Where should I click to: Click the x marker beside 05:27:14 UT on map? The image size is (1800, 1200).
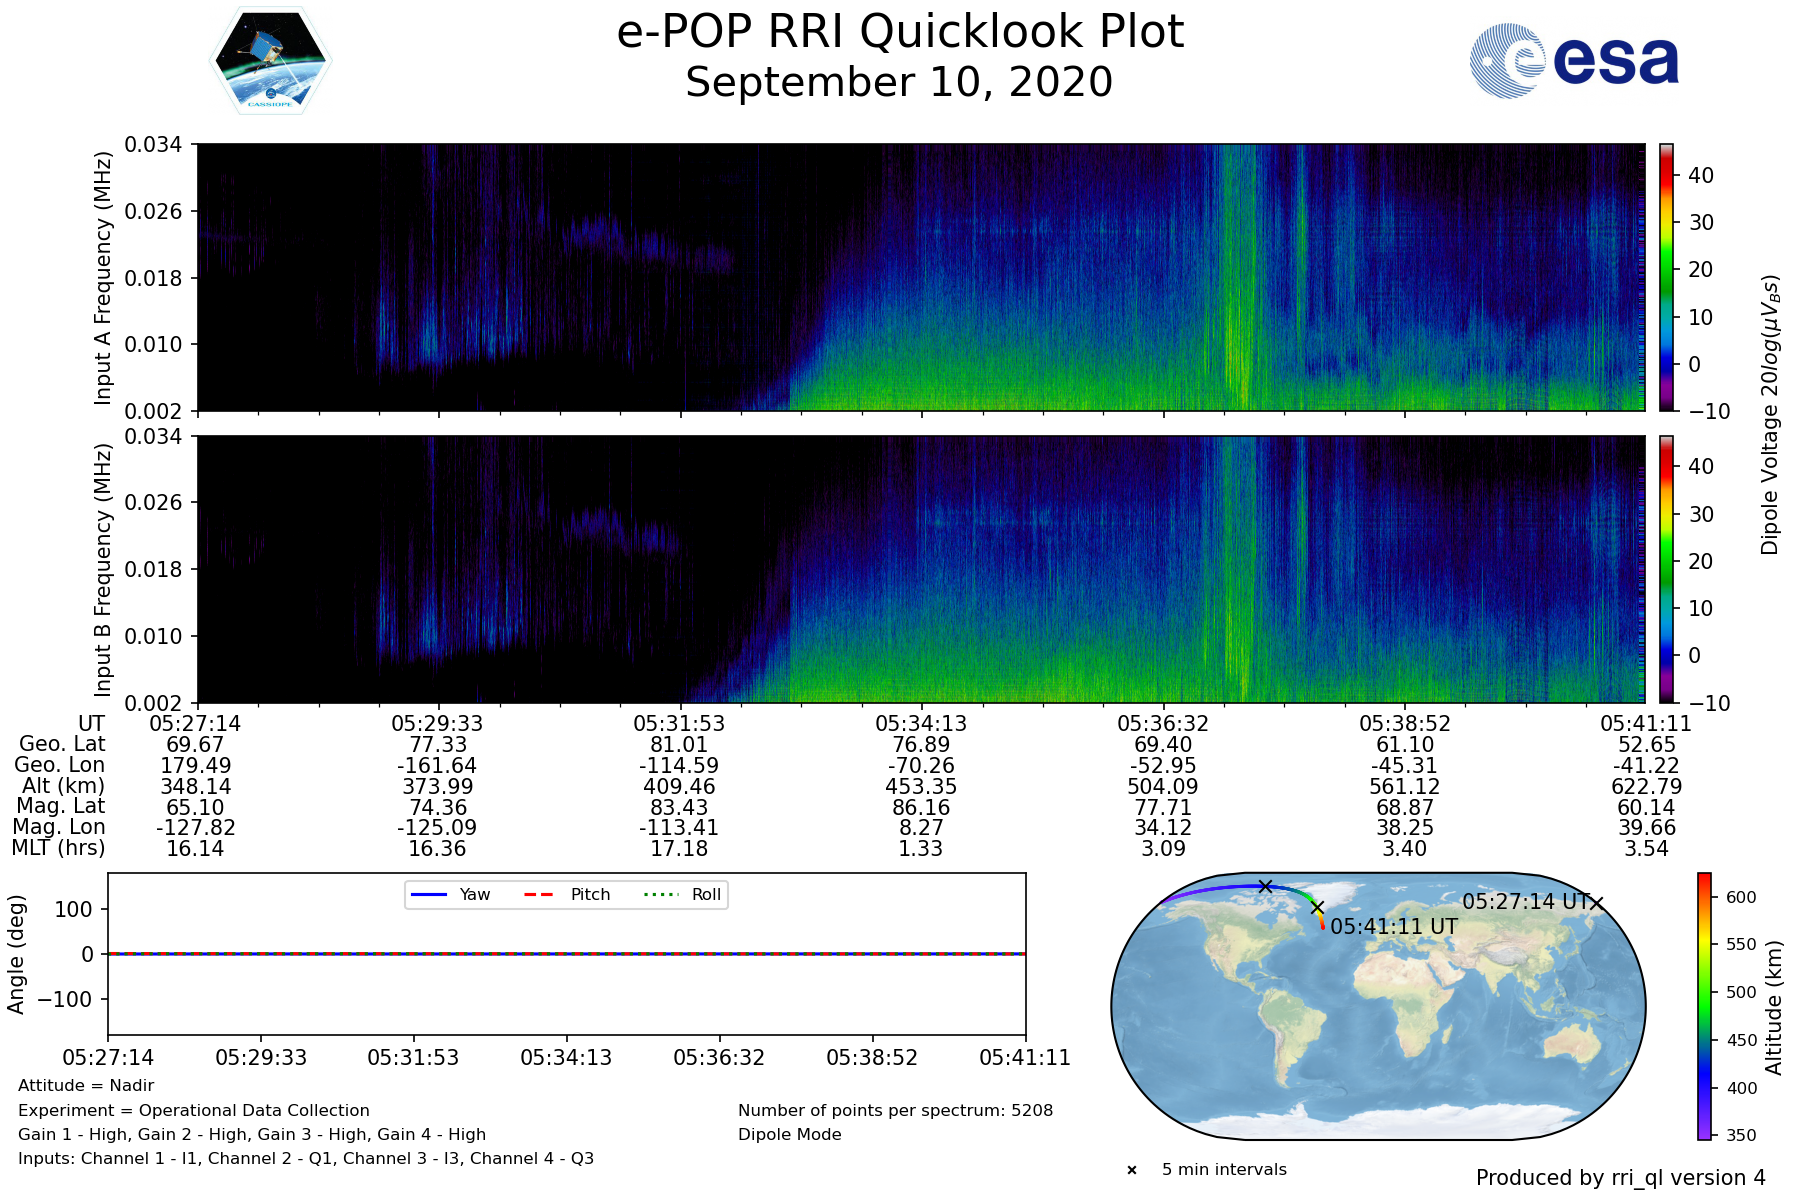tap(1597, 903)
